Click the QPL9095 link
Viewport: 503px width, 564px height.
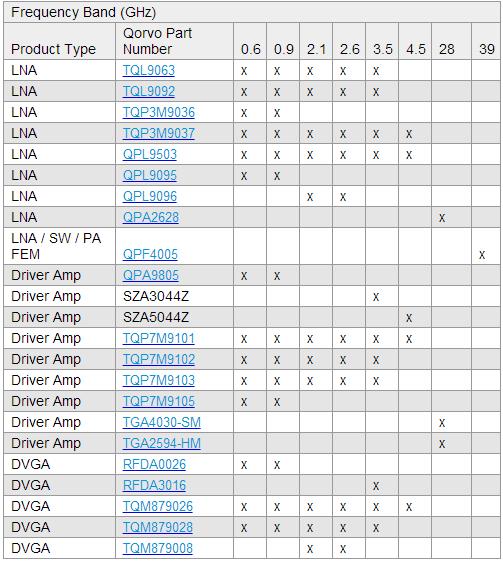tap(150, 175)
